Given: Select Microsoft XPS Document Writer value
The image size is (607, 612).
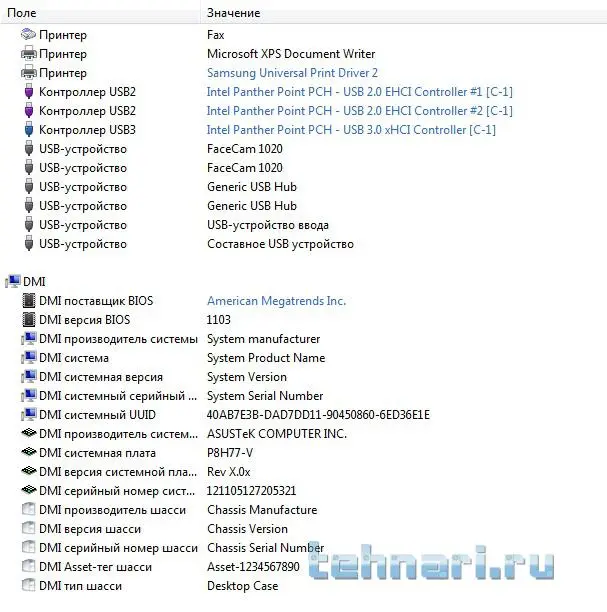Looking at the screenshot, I should click(291, 54).
